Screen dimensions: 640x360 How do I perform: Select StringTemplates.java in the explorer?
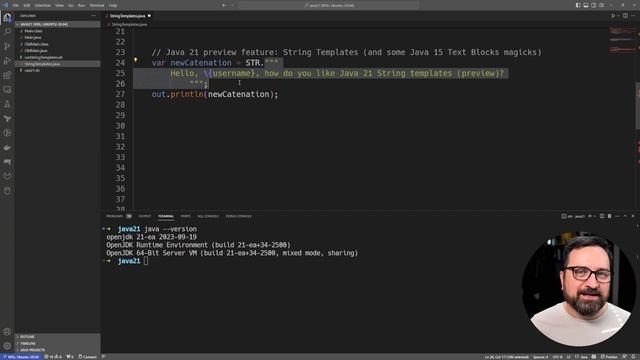tap(58, 64)
